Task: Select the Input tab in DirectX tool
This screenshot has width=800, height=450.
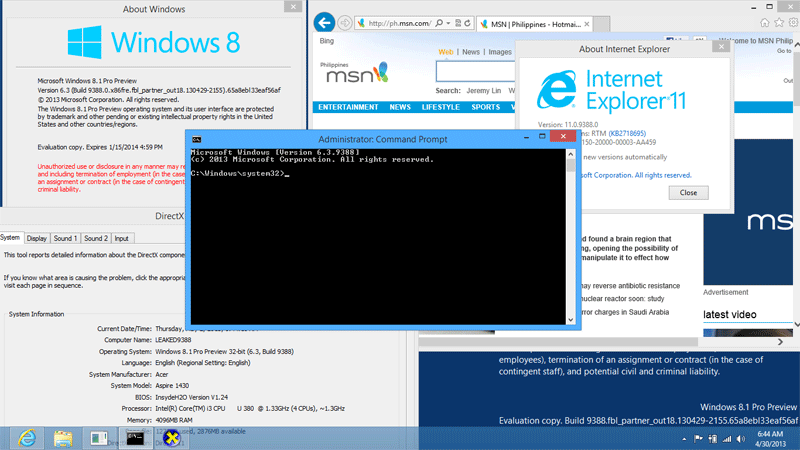Action: tap(121, 238)
